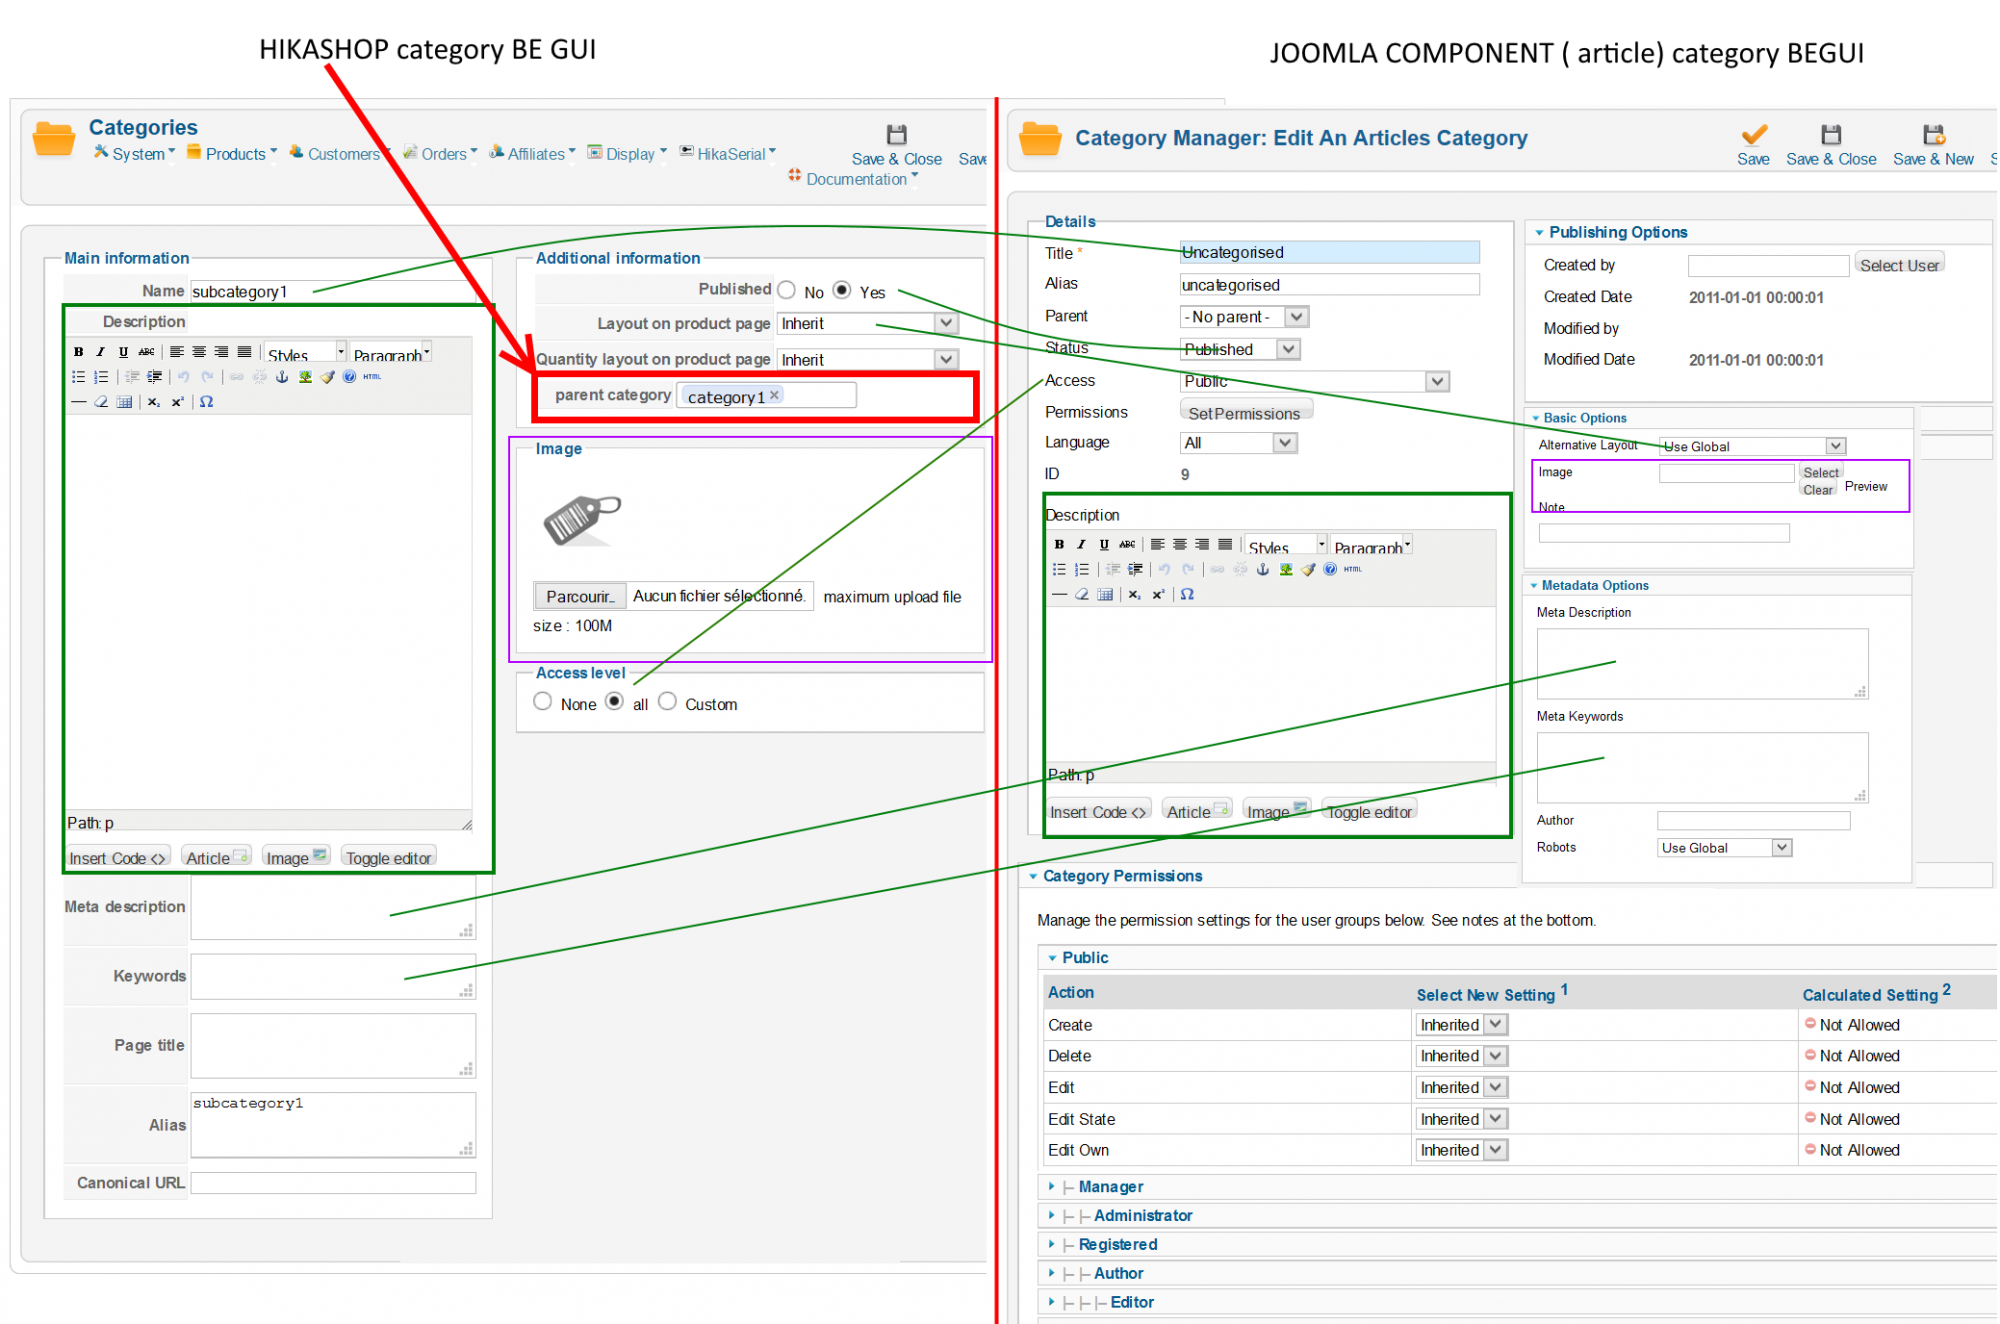Insert special character omega in HikaShop editor
Screen dimensions: 2000x1324
206,402
